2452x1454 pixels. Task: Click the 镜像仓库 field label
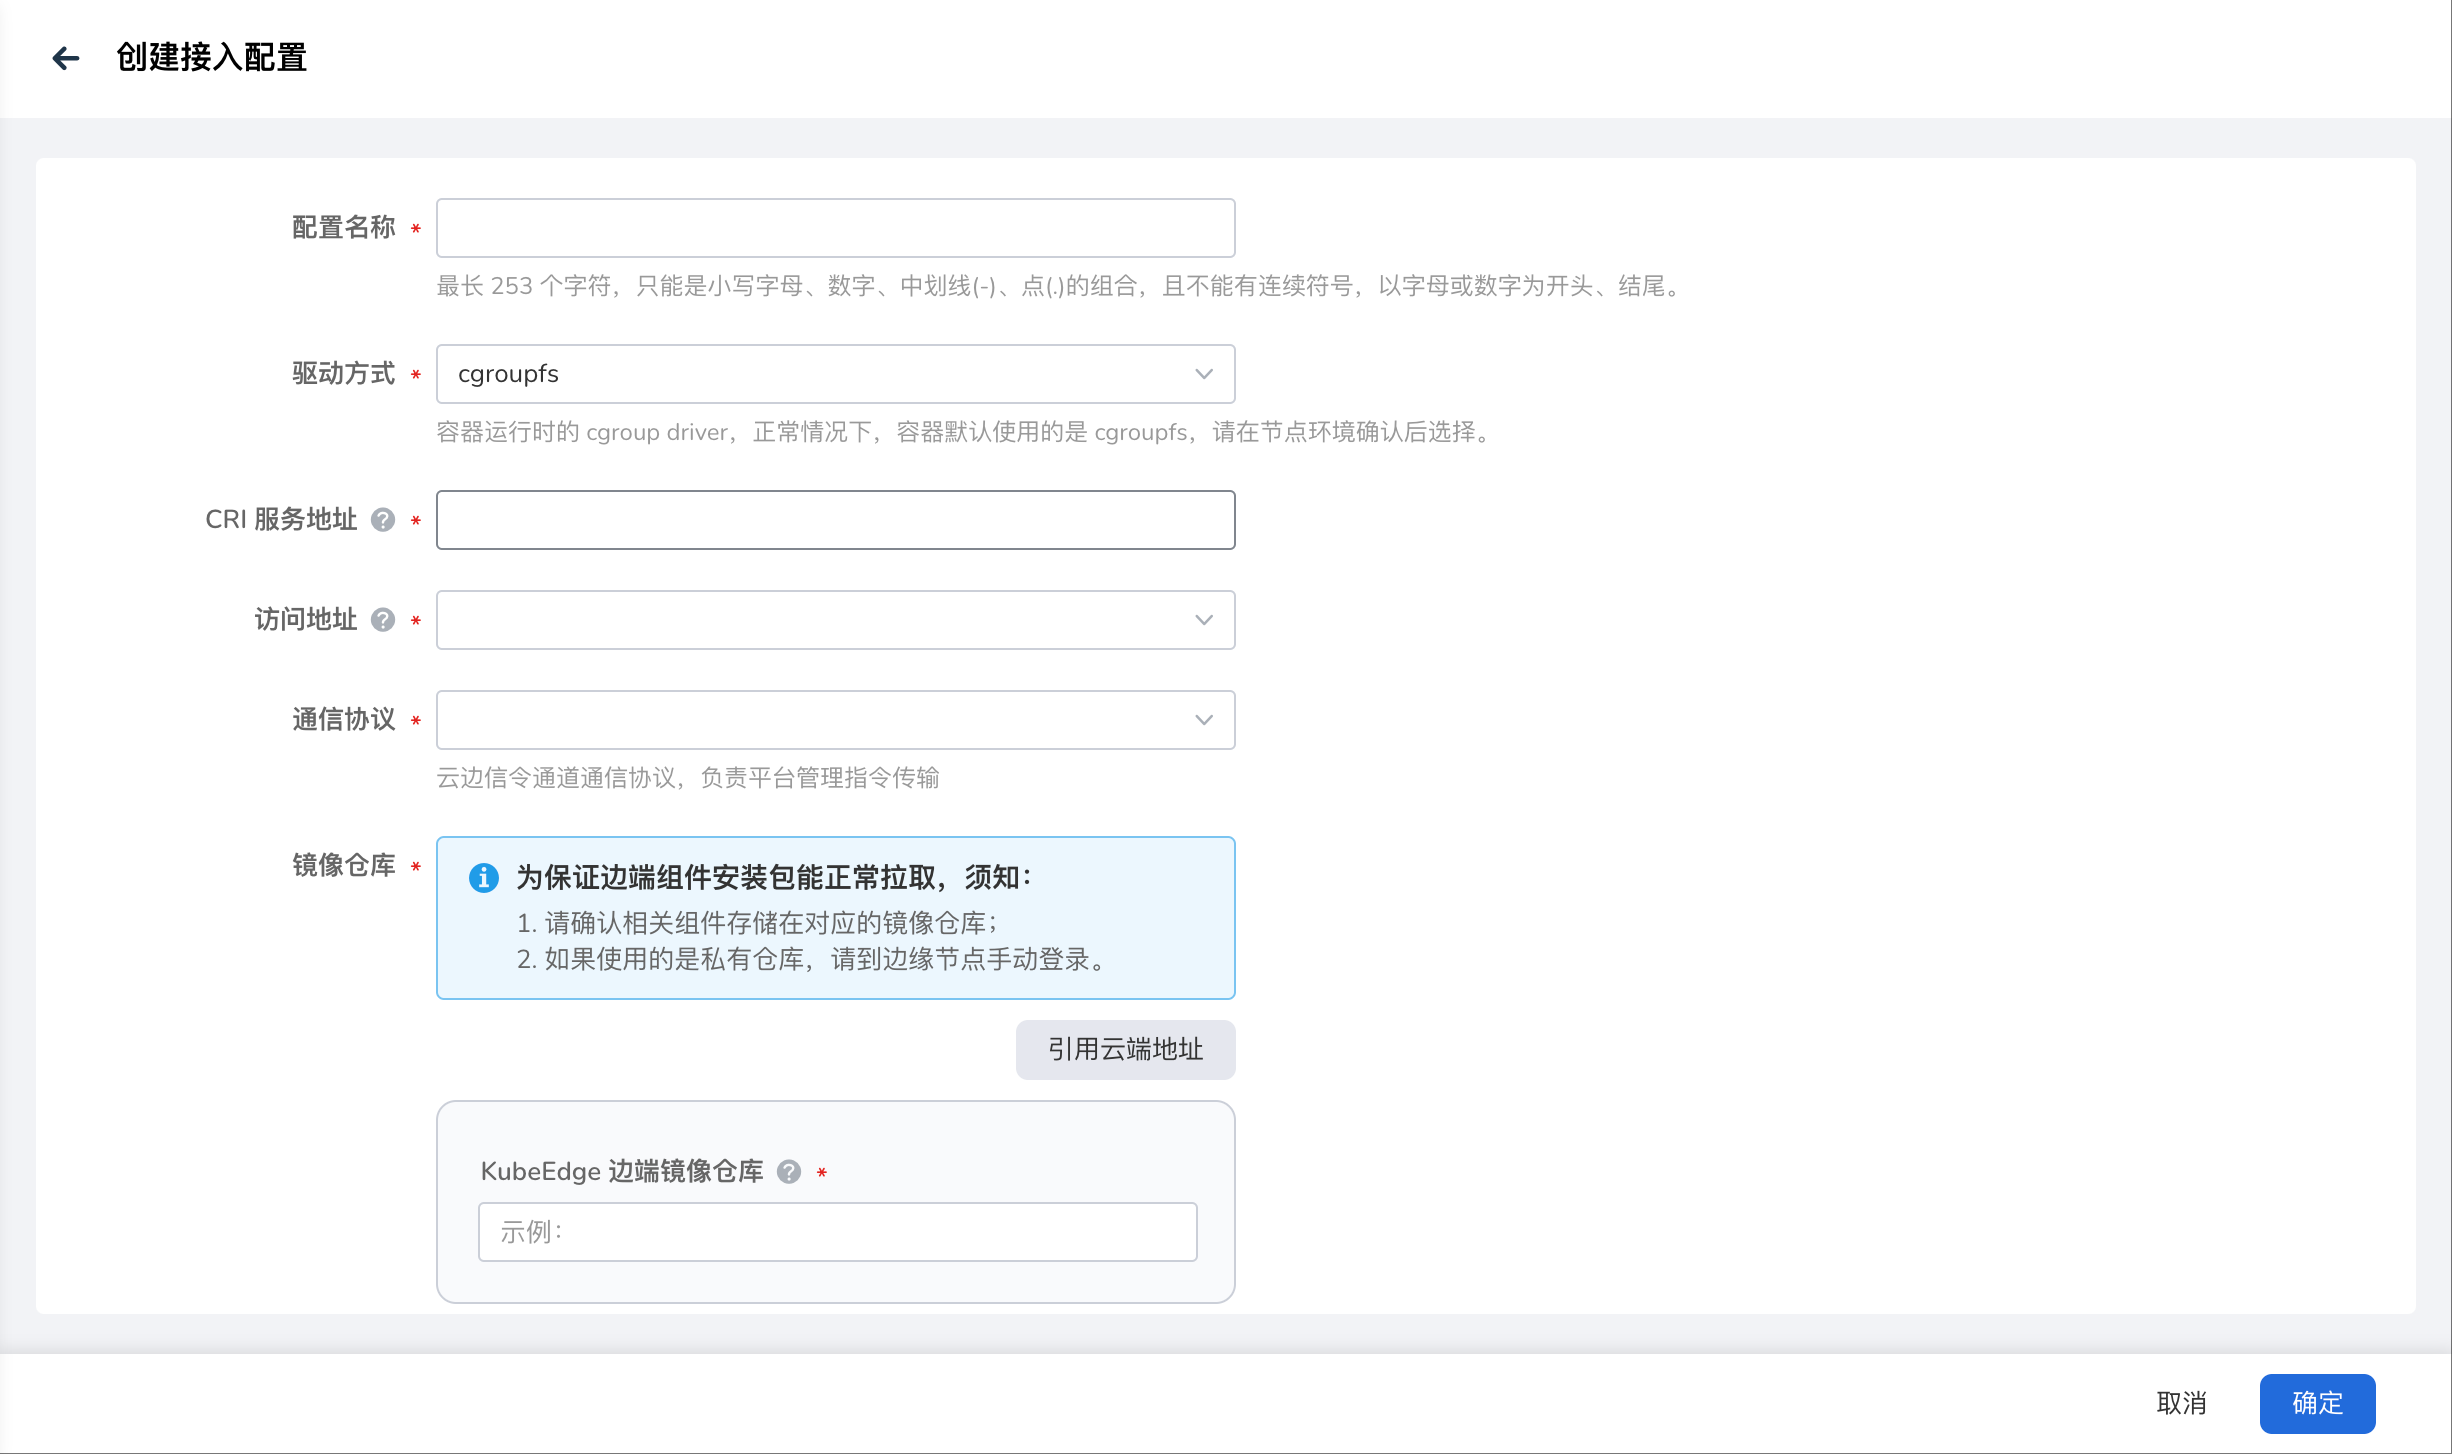tap(343, 865)
